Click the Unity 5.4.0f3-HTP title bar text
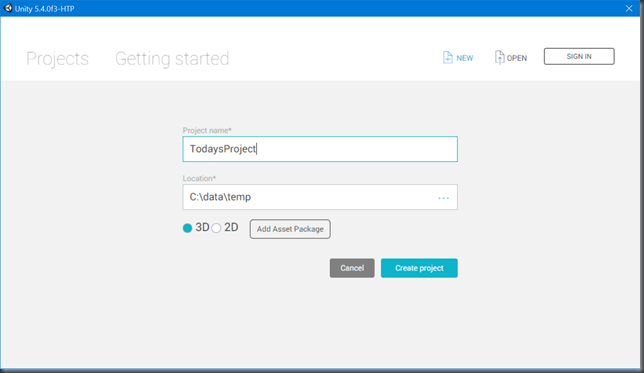The height and width of the screenshot is (373, 644). click(44, 9)
